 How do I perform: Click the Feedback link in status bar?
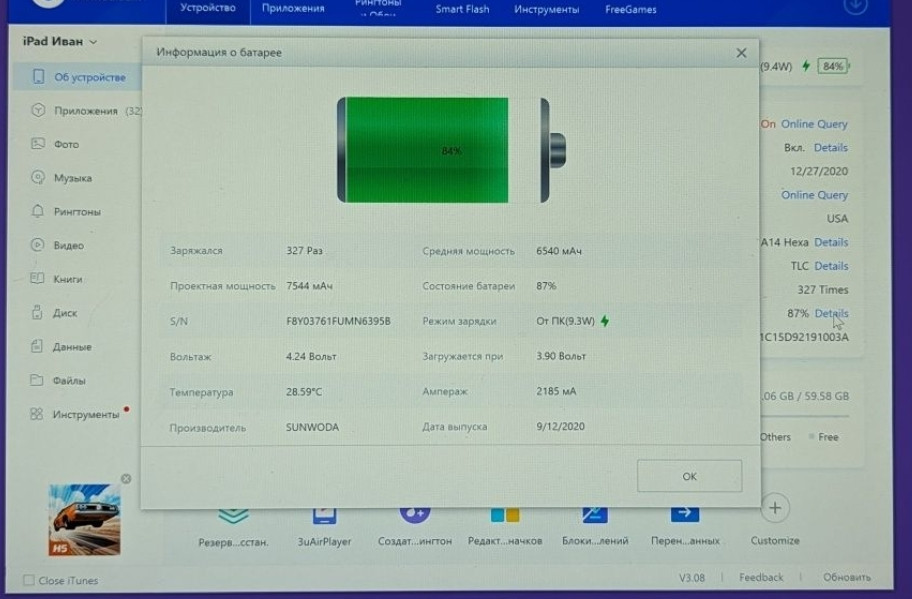(761, 577)
